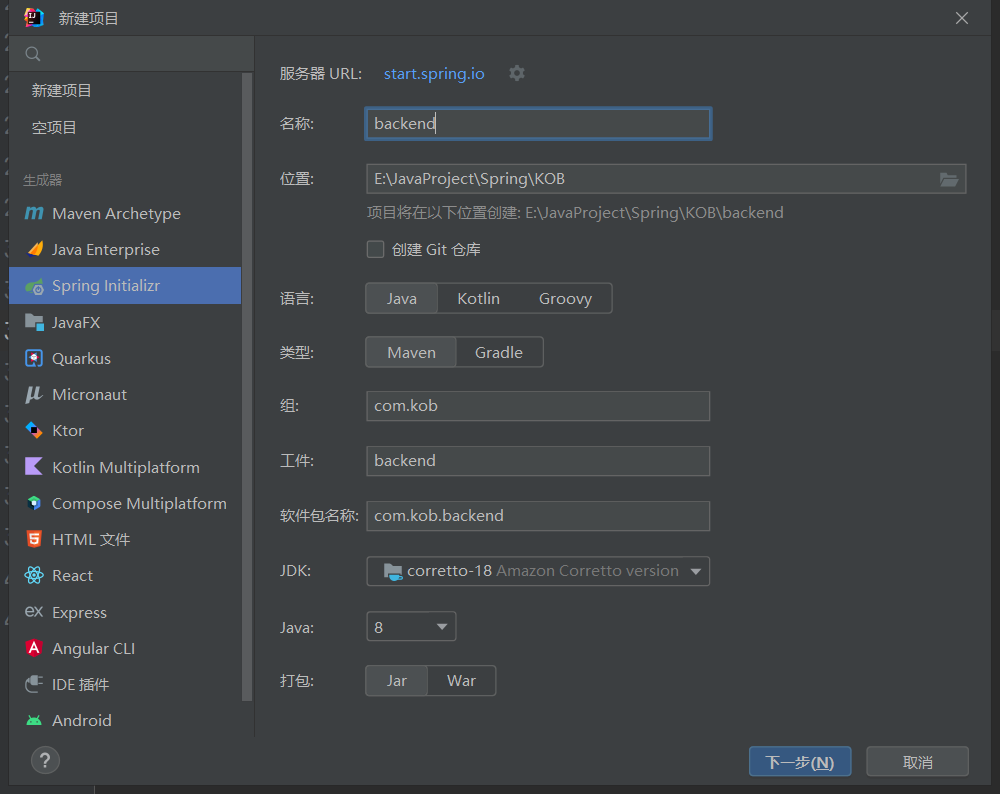The height and width of the screenshot is (794, 1000).
Task: Click the Android robot icon
Action: click(x=34, y=720)
